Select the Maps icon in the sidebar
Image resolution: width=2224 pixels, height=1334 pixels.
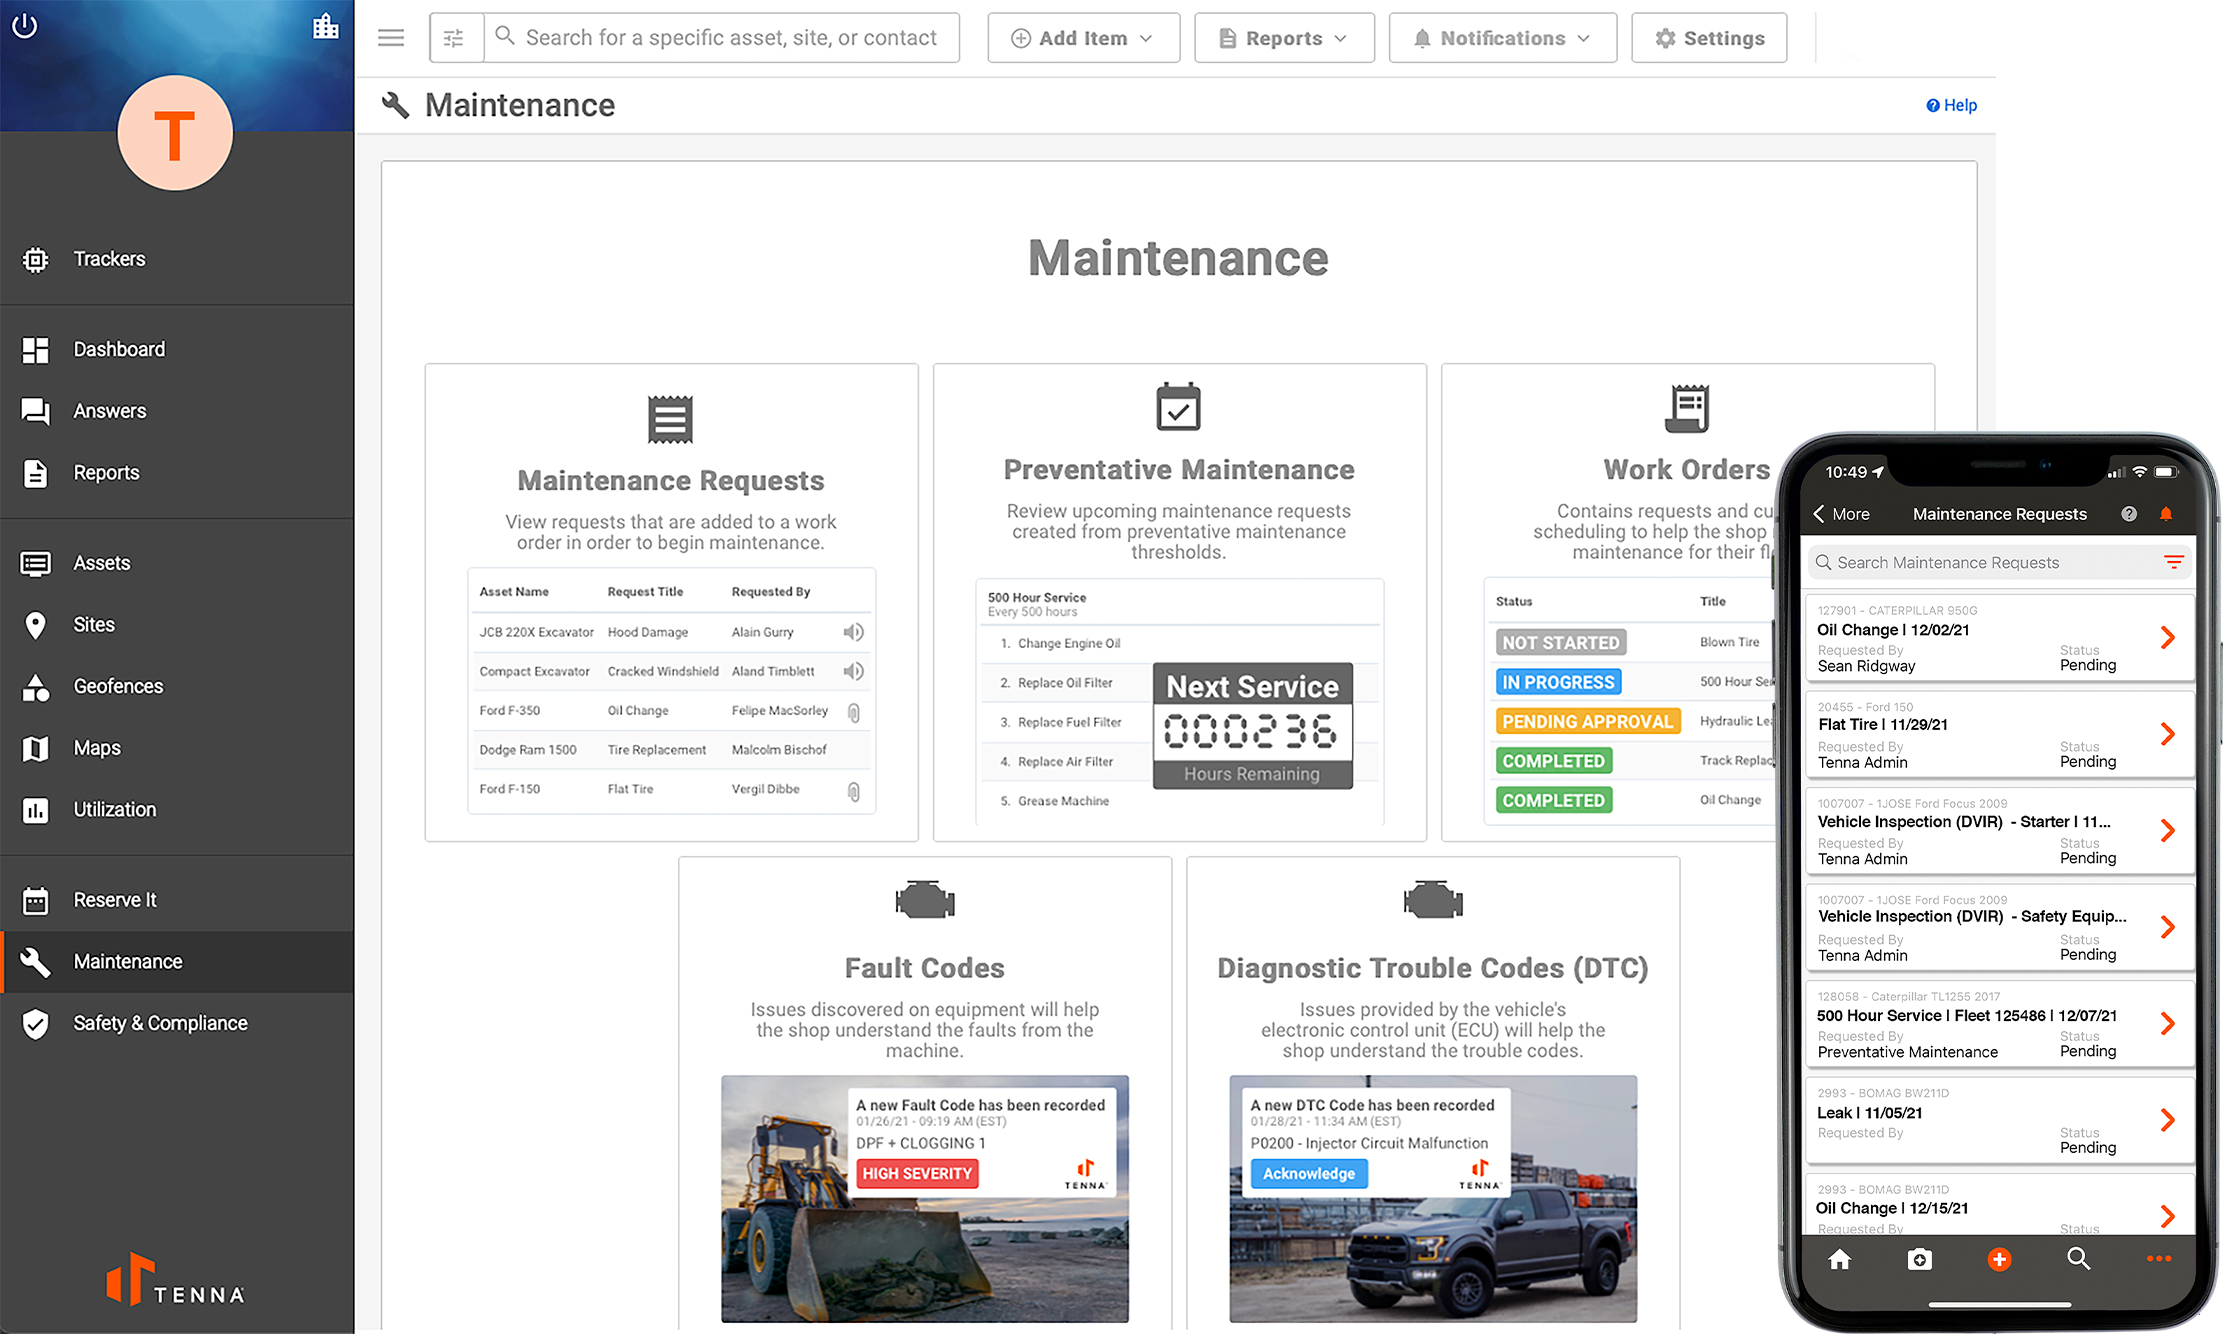coord(36,748)
